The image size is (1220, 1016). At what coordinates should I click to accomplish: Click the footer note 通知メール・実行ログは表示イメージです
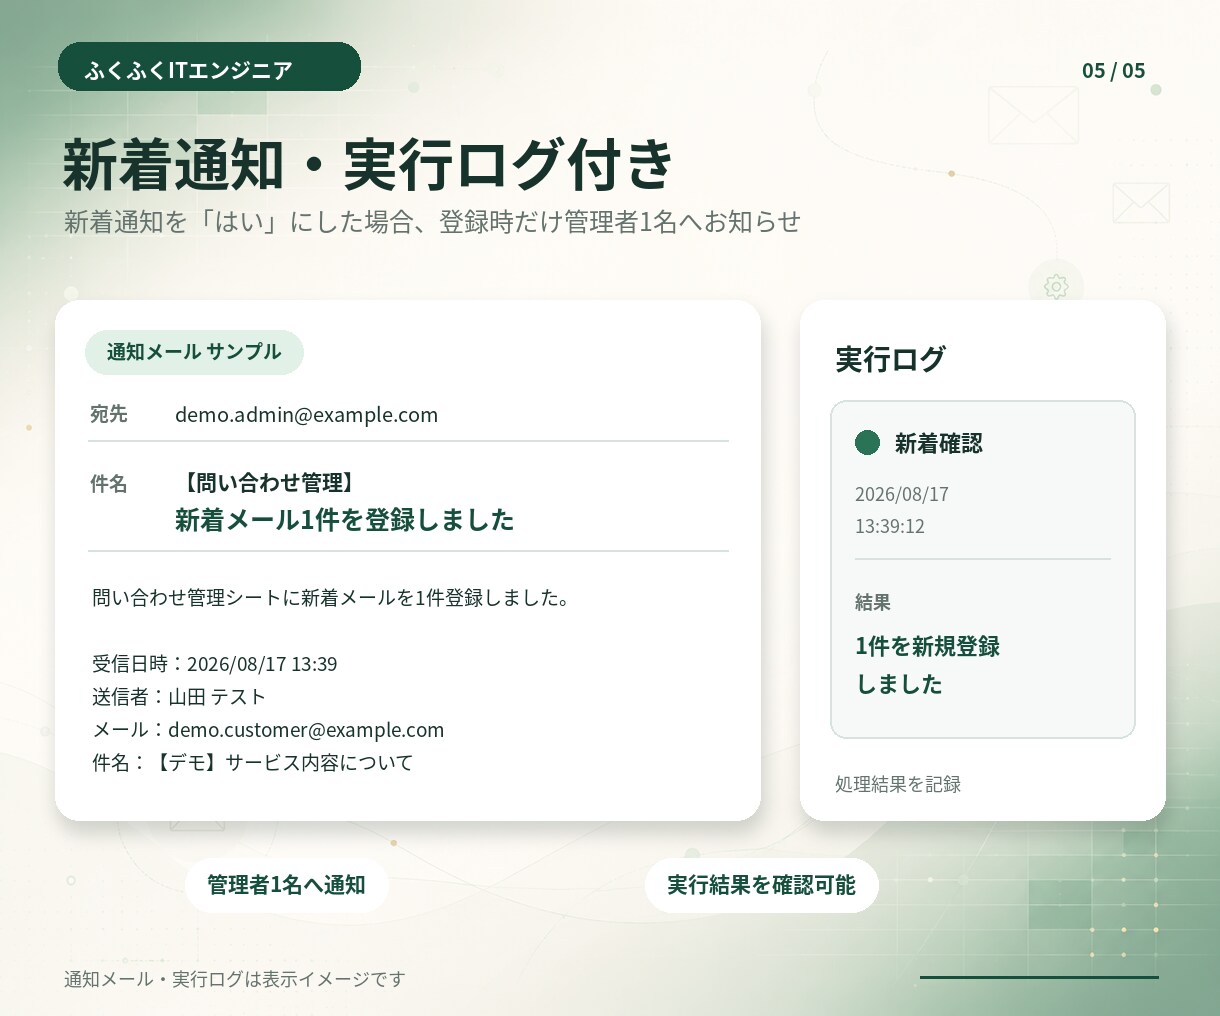click(234, 979)
